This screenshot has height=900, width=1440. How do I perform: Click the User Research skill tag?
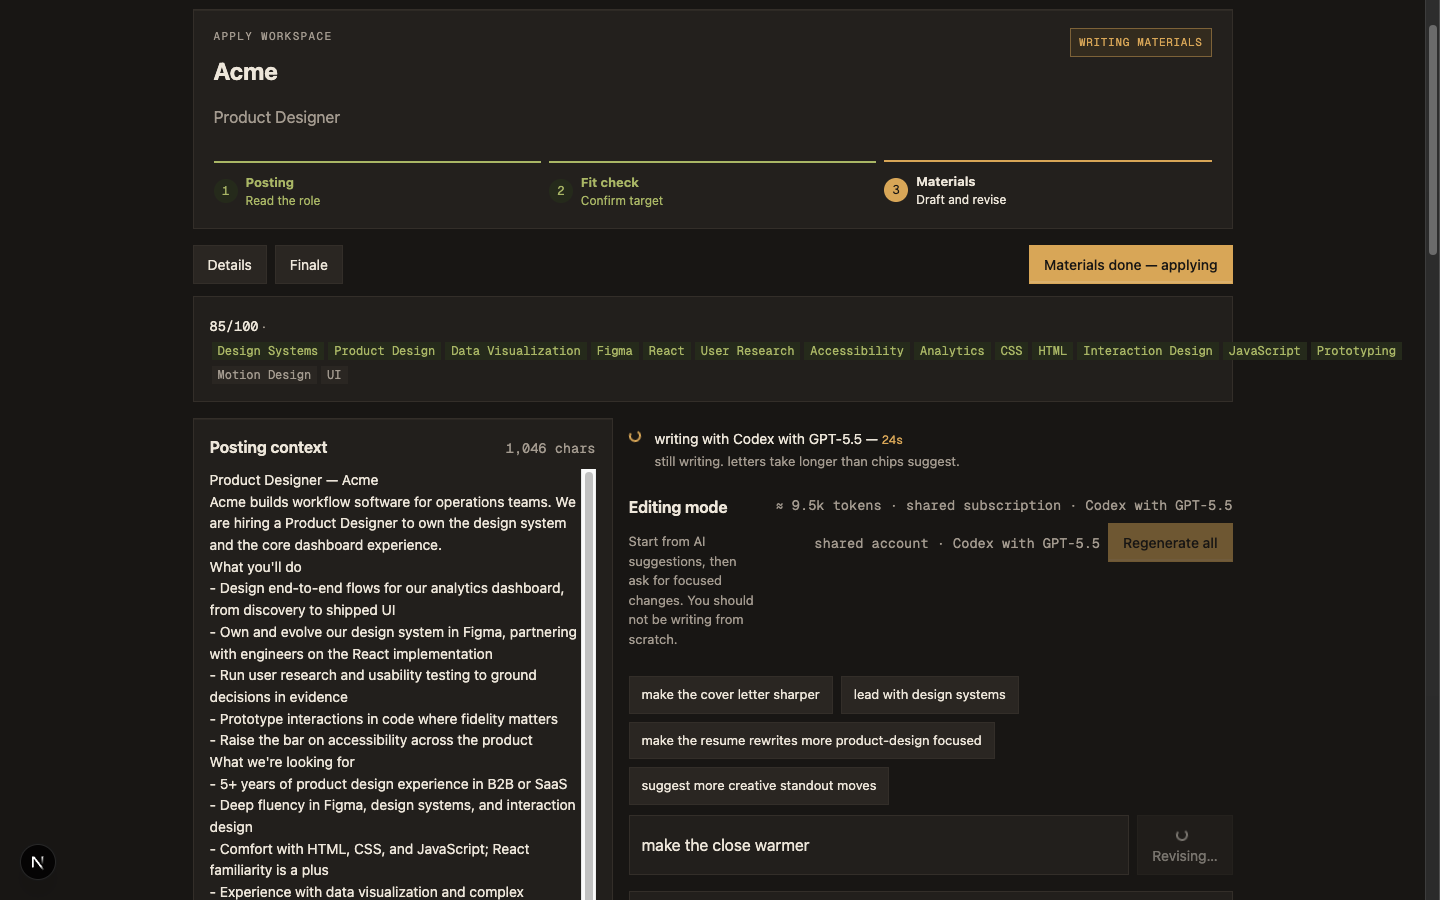(748, 351)
